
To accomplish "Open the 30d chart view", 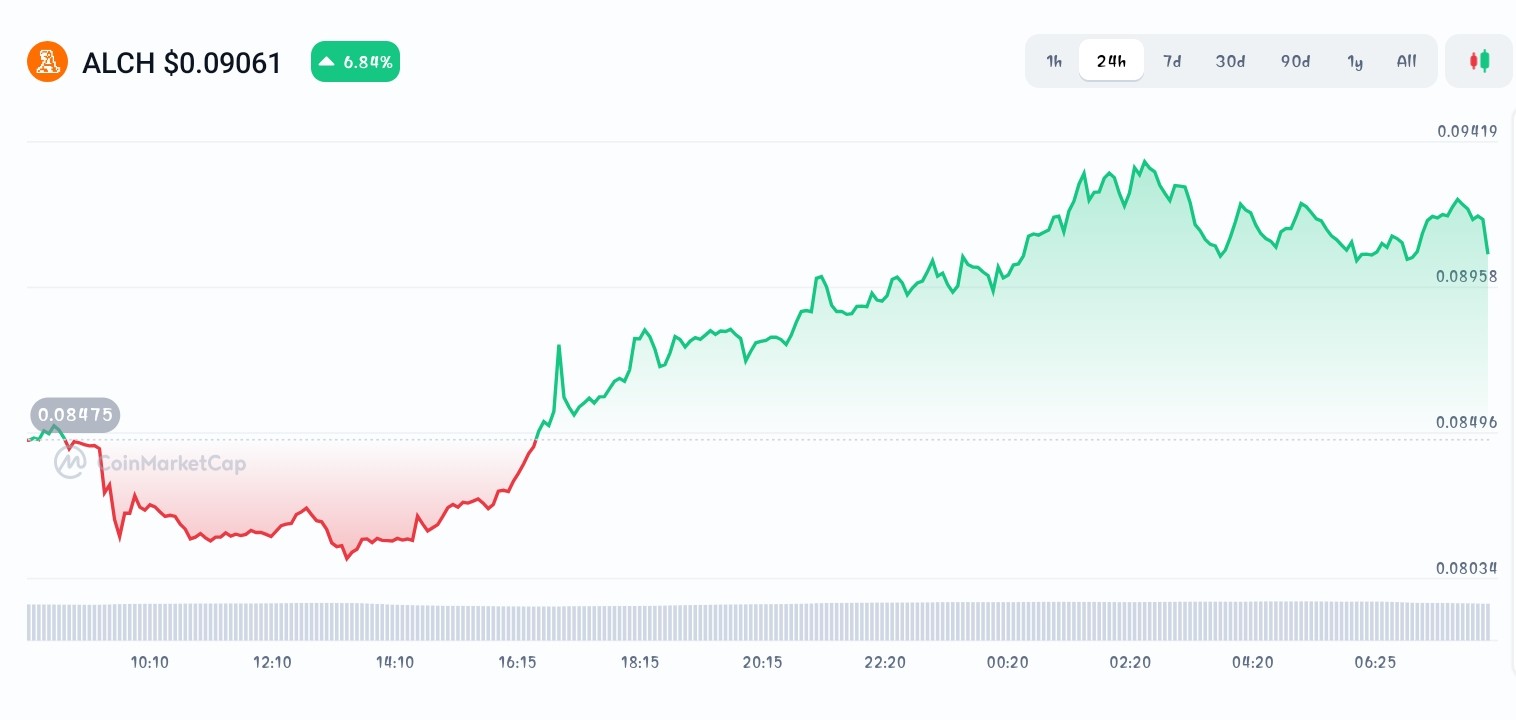I will coord(1230,61).
